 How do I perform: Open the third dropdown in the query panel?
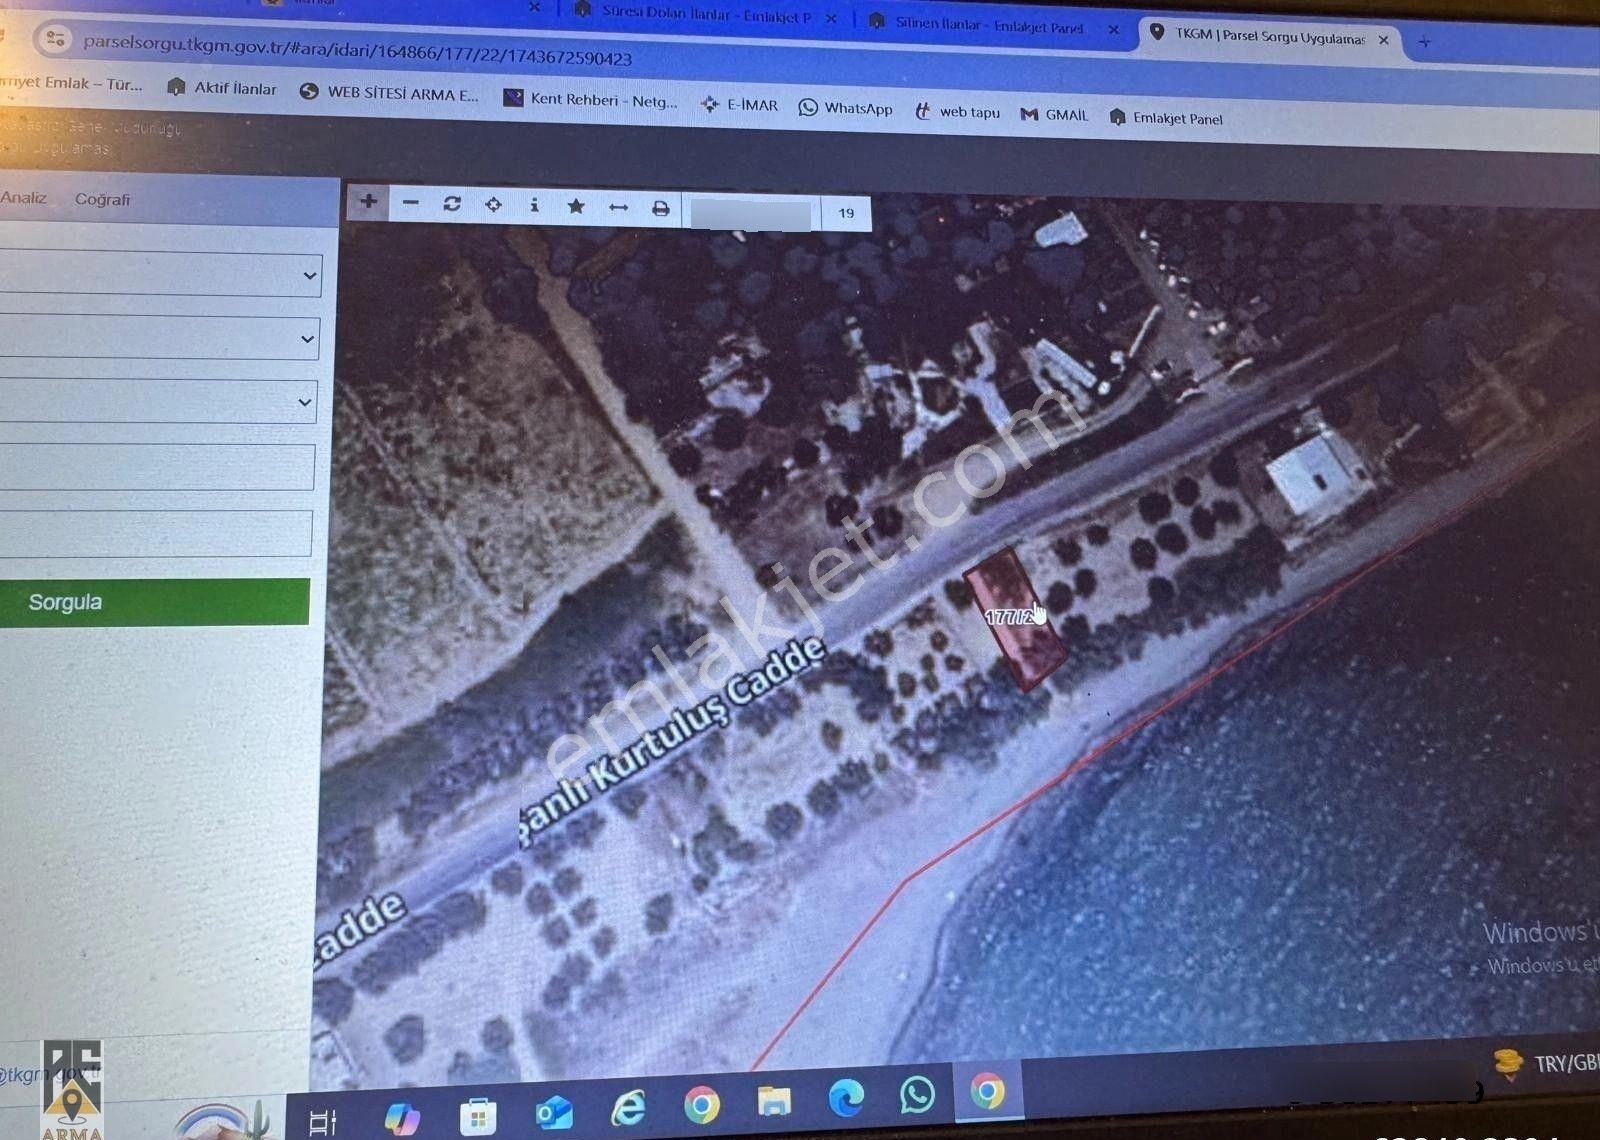click(307, 402)
